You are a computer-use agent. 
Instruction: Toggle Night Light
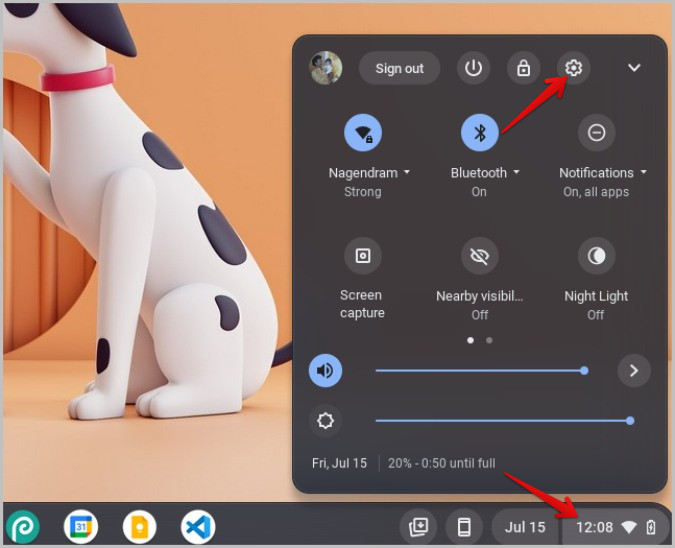pos(596,256)
